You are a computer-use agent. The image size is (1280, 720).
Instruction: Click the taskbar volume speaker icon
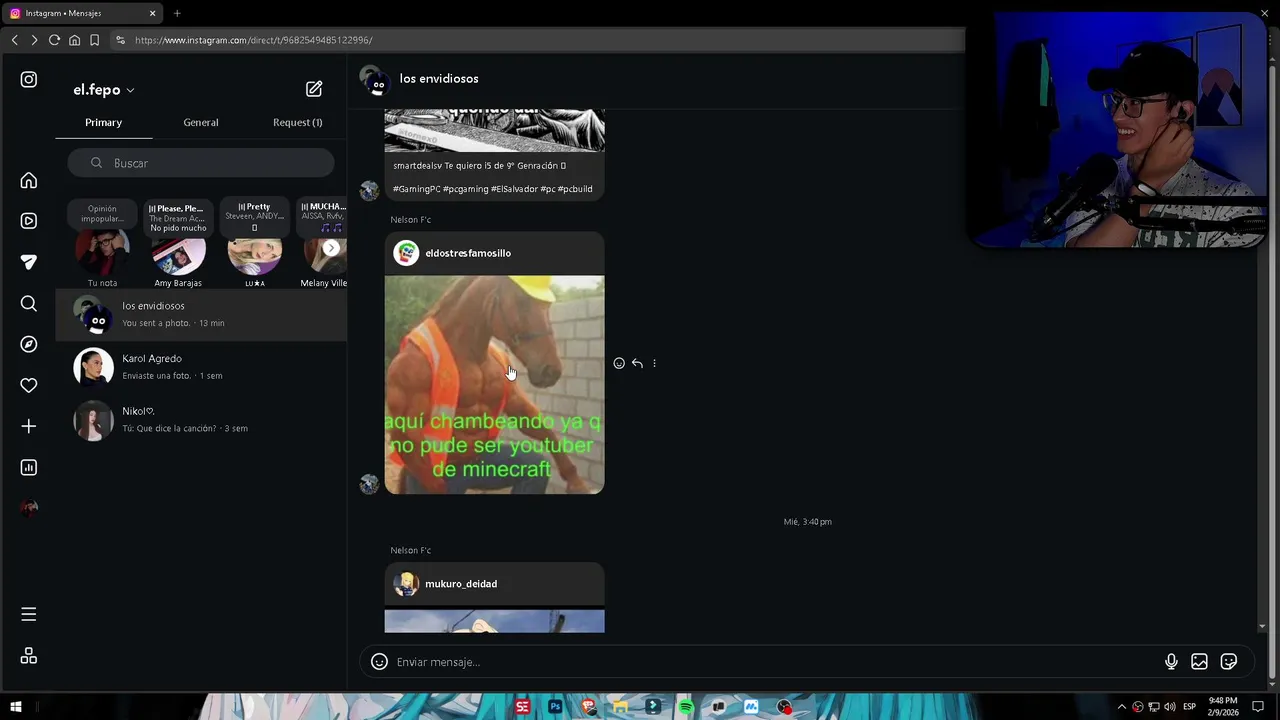click(x=1170, y=707)
